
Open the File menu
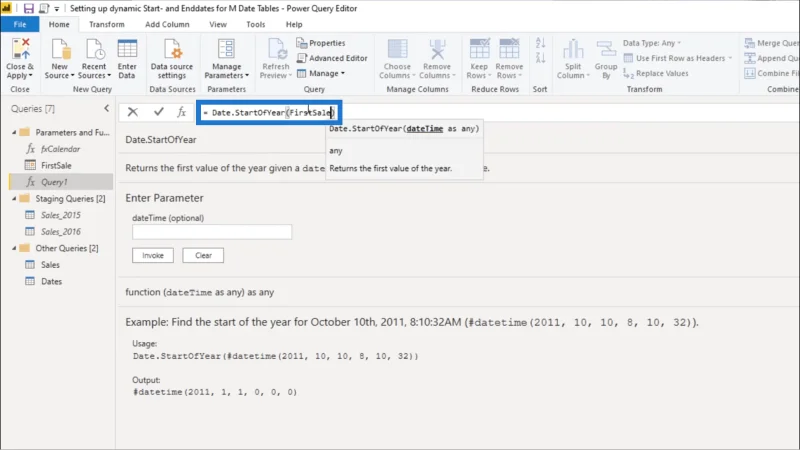click(x=20, y=24)
